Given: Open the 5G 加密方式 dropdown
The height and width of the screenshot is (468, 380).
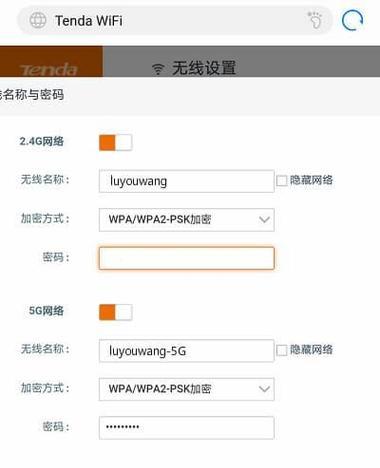Looking at the screenshot, I should [187, 389].
